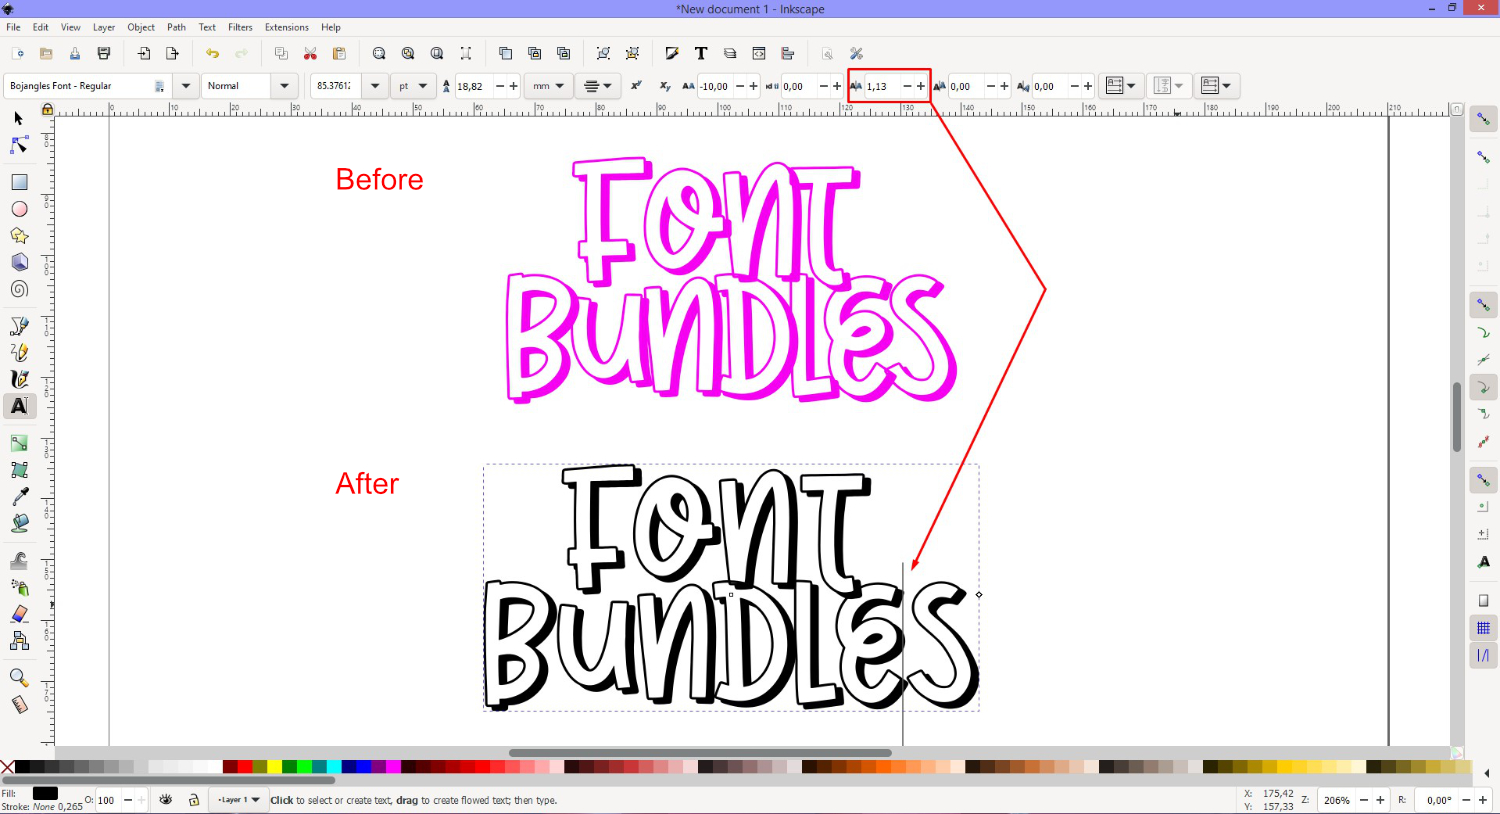Viewport: 1500px width, 814px height.
Task: Toggle current layer visibility eye
Action: pyautogui.click(x=166, y=800)
